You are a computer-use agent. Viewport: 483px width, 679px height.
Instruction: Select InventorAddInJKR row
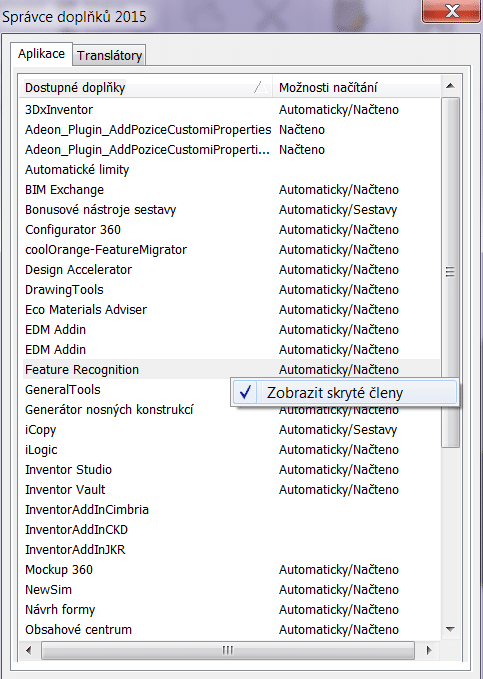(x=230, y=549)
